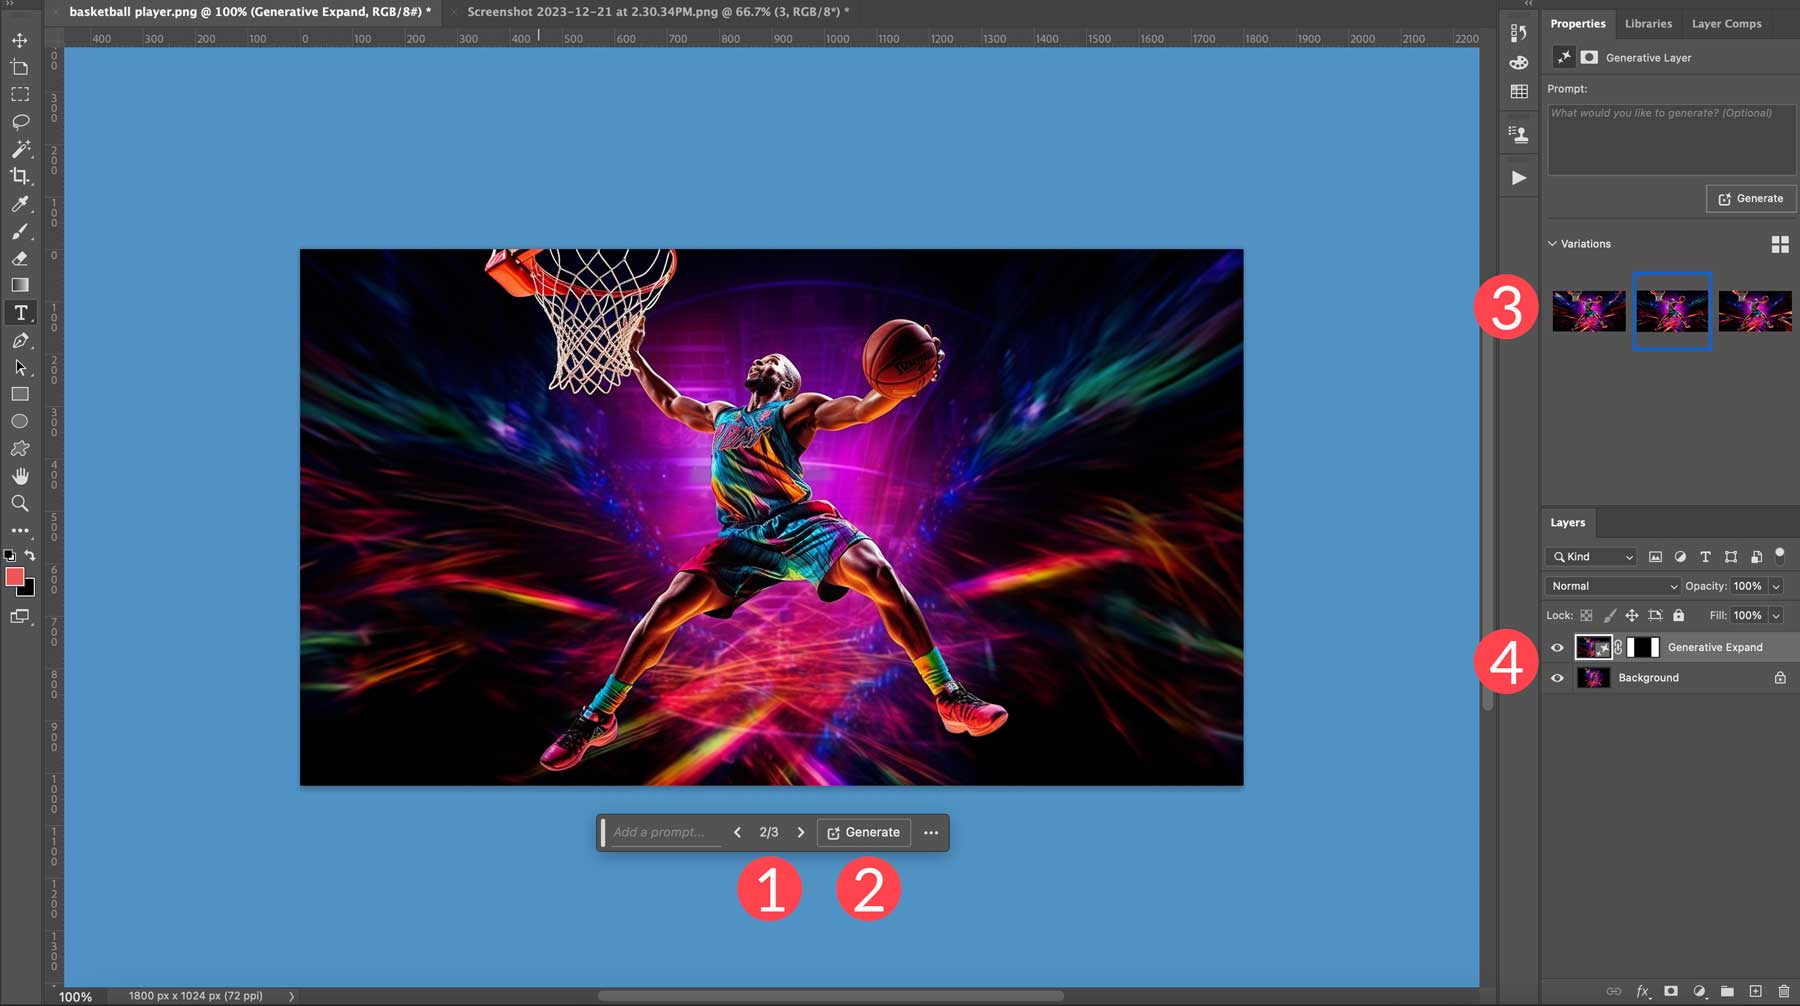This screenshot has height=1006, width=1800.
Task: Open the foreground color swatch
Action: tap(13, 576)
